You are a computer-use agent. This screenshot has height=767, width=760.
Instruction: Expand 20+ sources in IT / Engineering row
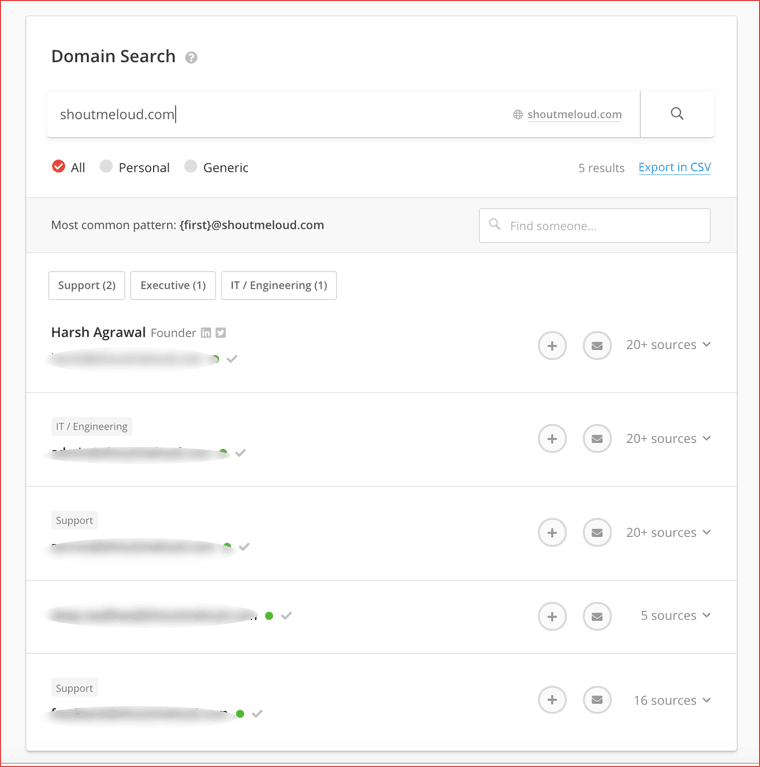[x=668, y=439]
